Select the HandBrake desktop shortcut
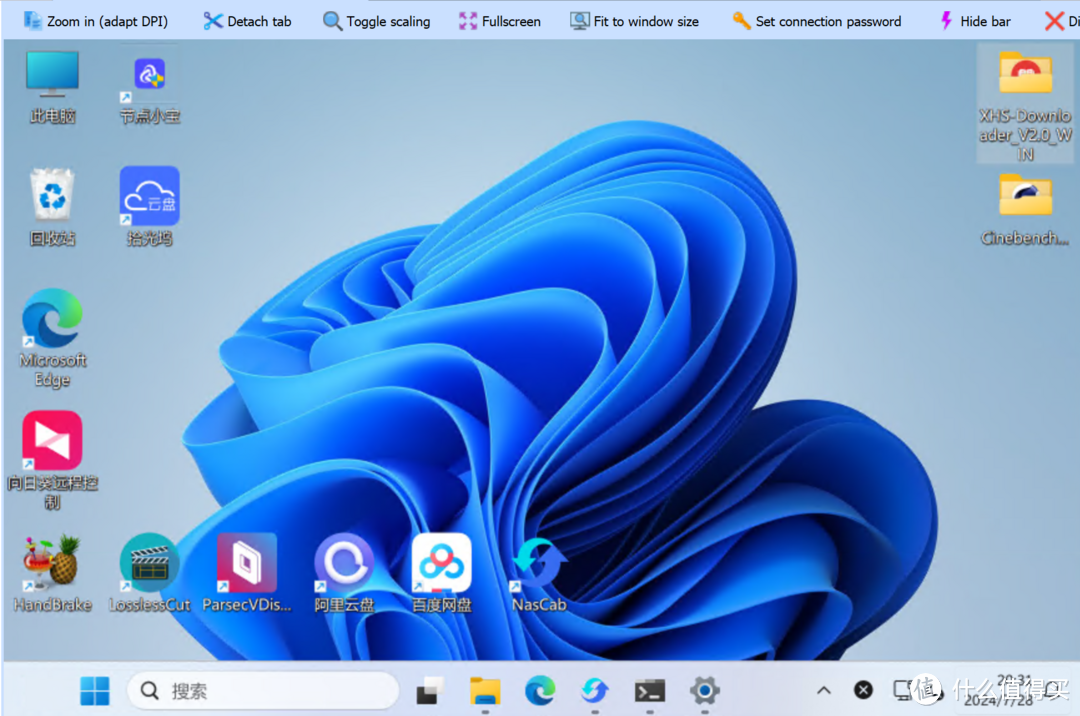Screen dimensions: 1080x716 point(52,572)
